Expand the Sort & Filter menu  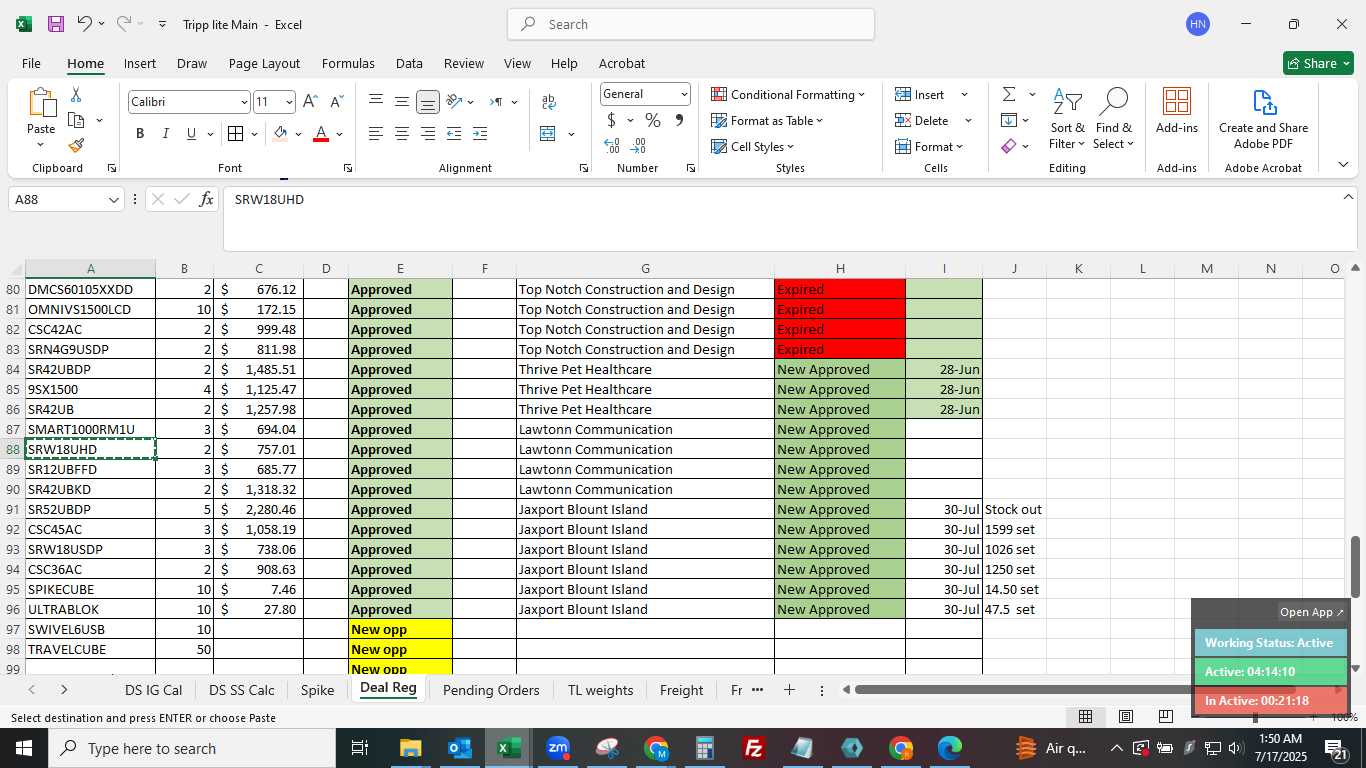(x=1068, y=119)
